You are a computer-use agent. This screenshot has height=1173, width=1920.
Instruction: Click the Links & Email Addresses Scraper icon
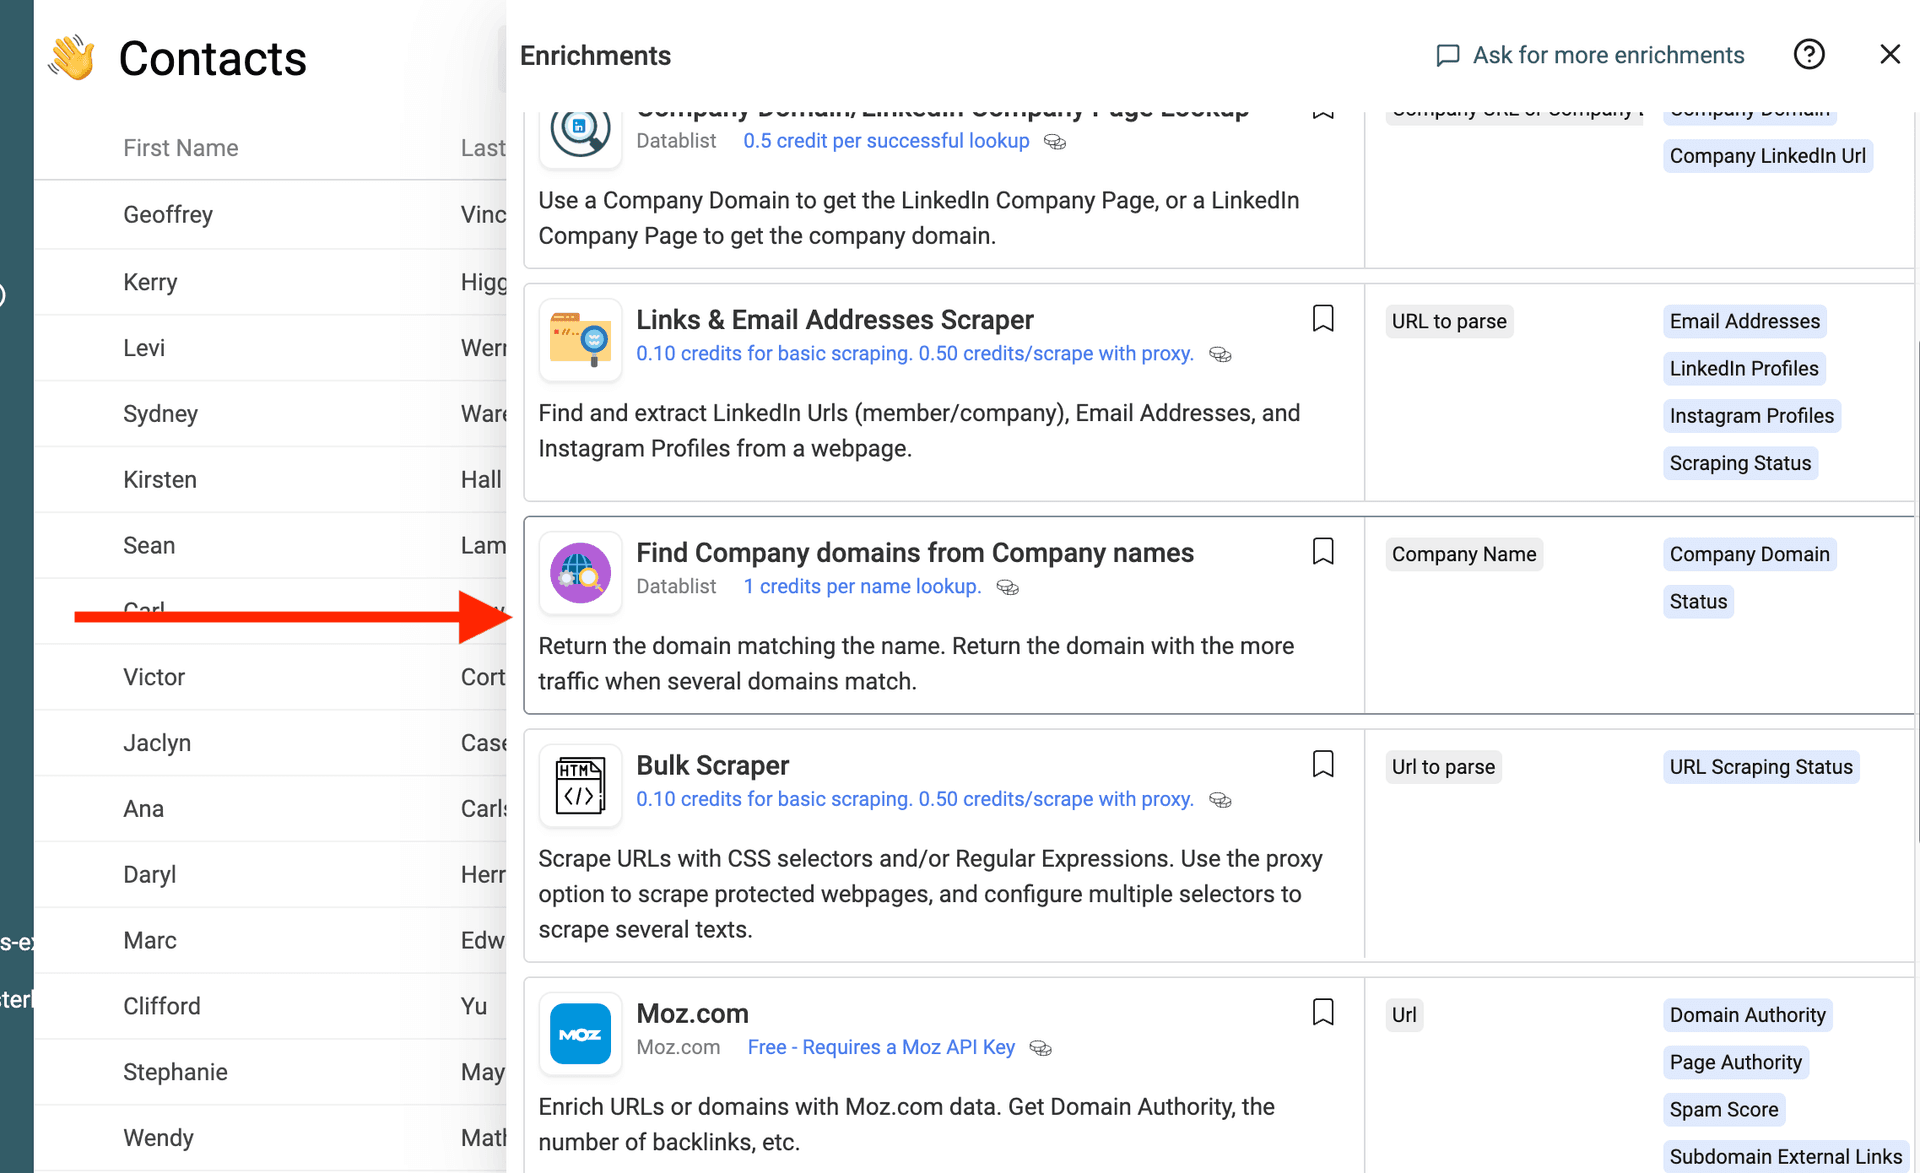click(x=580, y=339)
